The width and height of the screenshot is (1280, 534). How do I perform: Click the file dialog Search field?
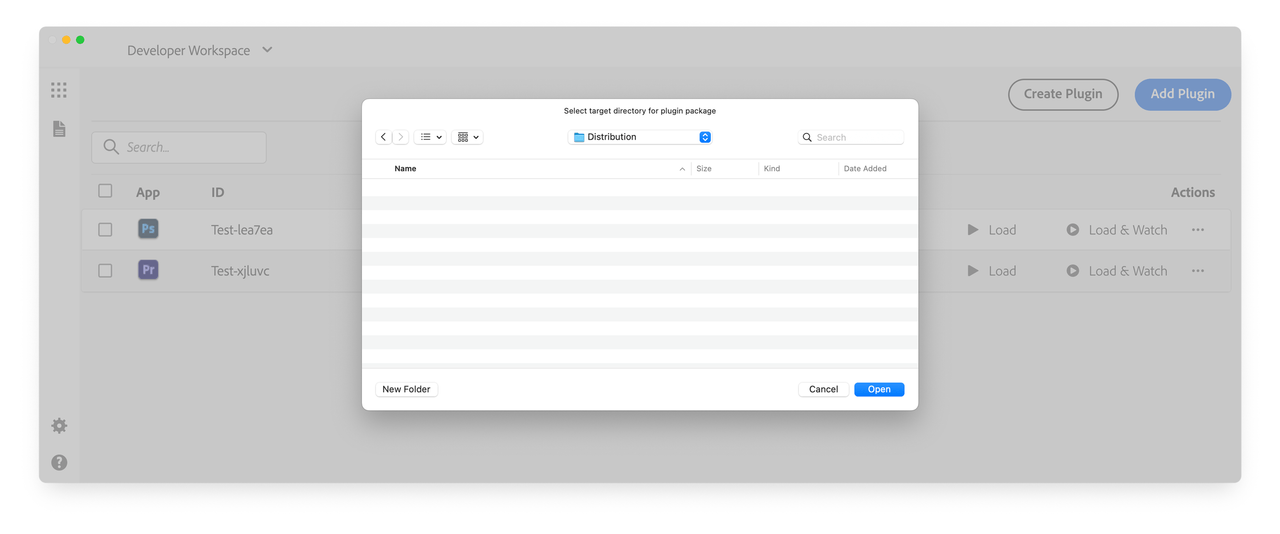point(851,137)
